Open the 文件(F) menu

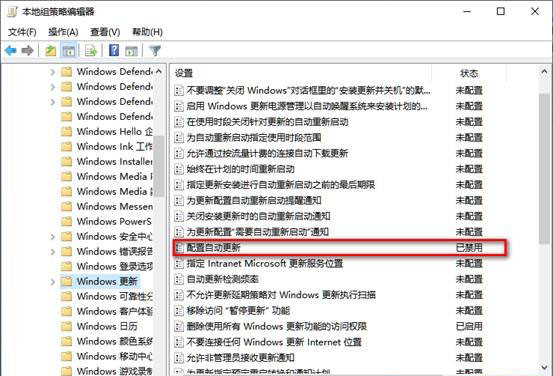22,32
